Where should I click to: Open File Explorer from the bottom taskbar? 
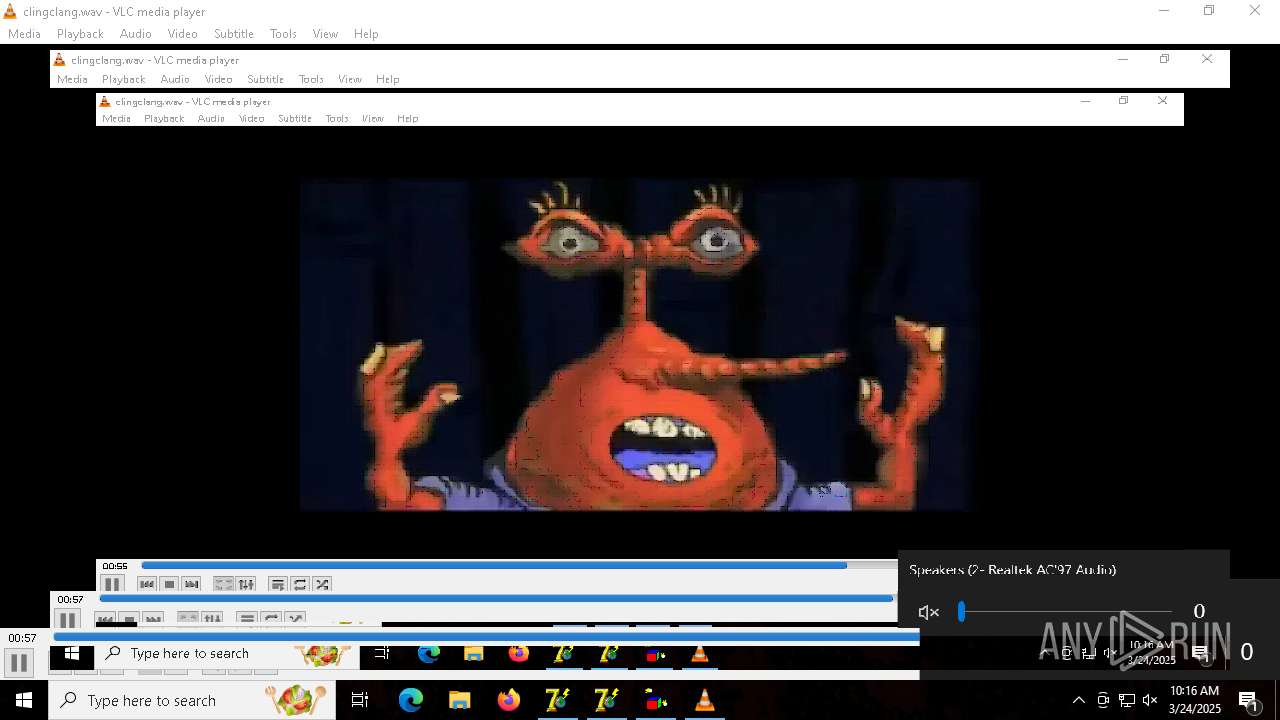point(459,700)
